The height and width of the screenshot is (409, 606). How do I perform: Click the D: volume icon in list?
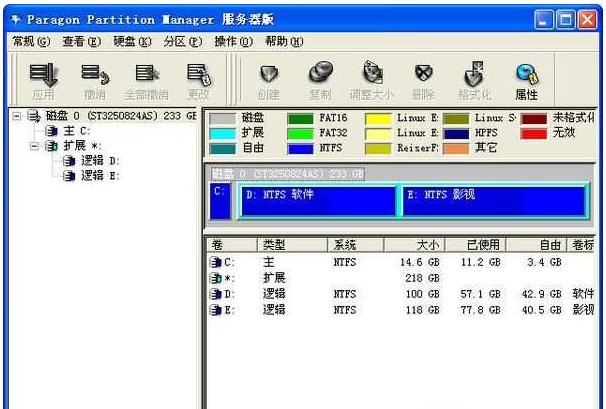click(x=215, y=294)
